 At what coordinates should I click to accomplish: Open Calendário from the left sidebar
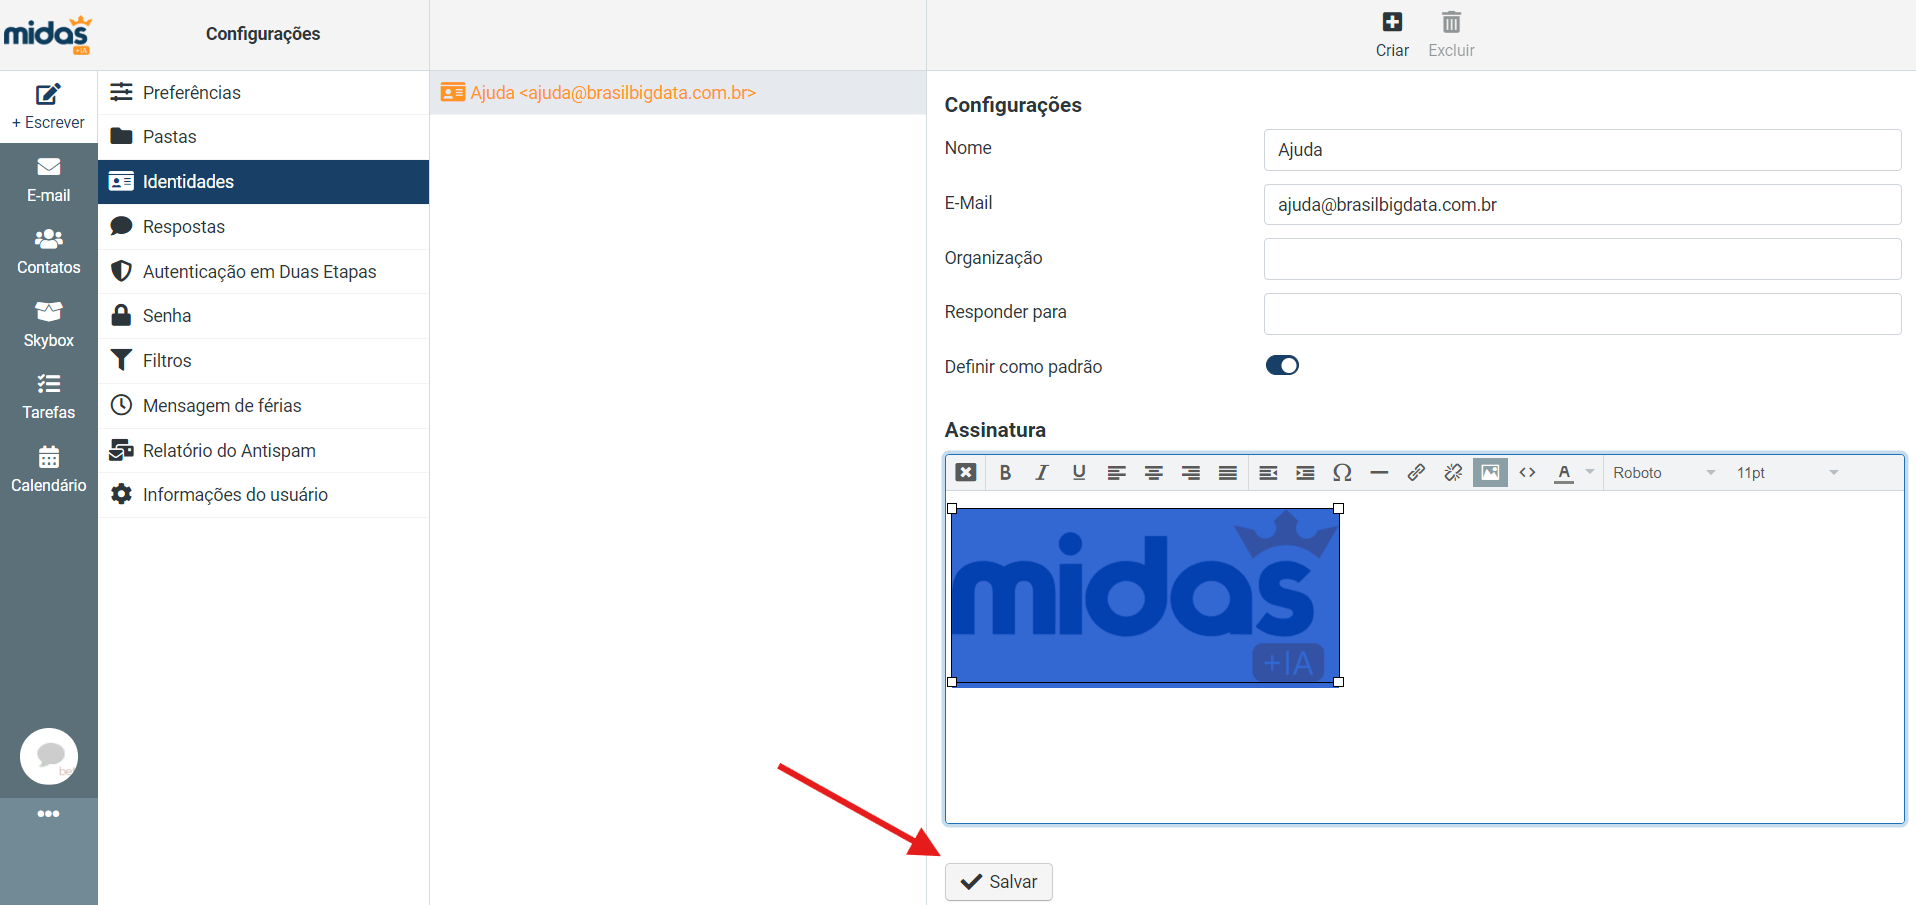pos(49,470)
